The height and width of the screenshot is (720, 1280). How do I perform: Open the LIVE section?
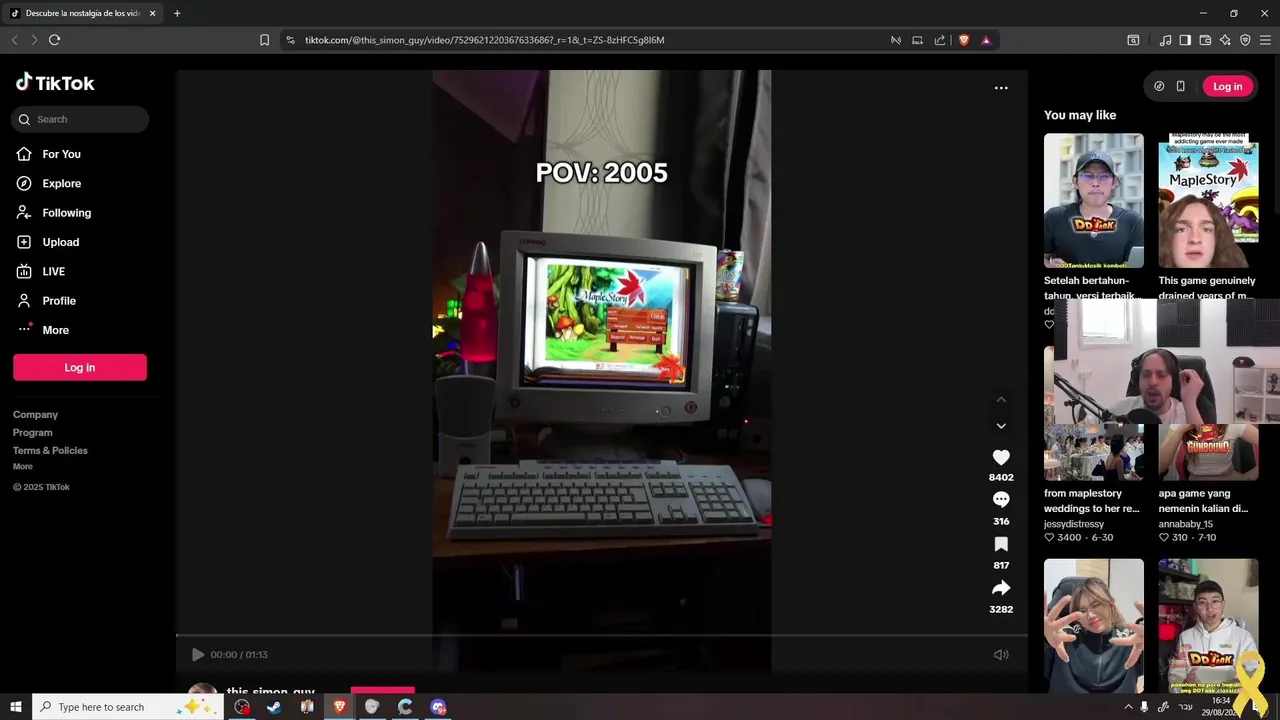pyautogui.click(x=53, y=271)
